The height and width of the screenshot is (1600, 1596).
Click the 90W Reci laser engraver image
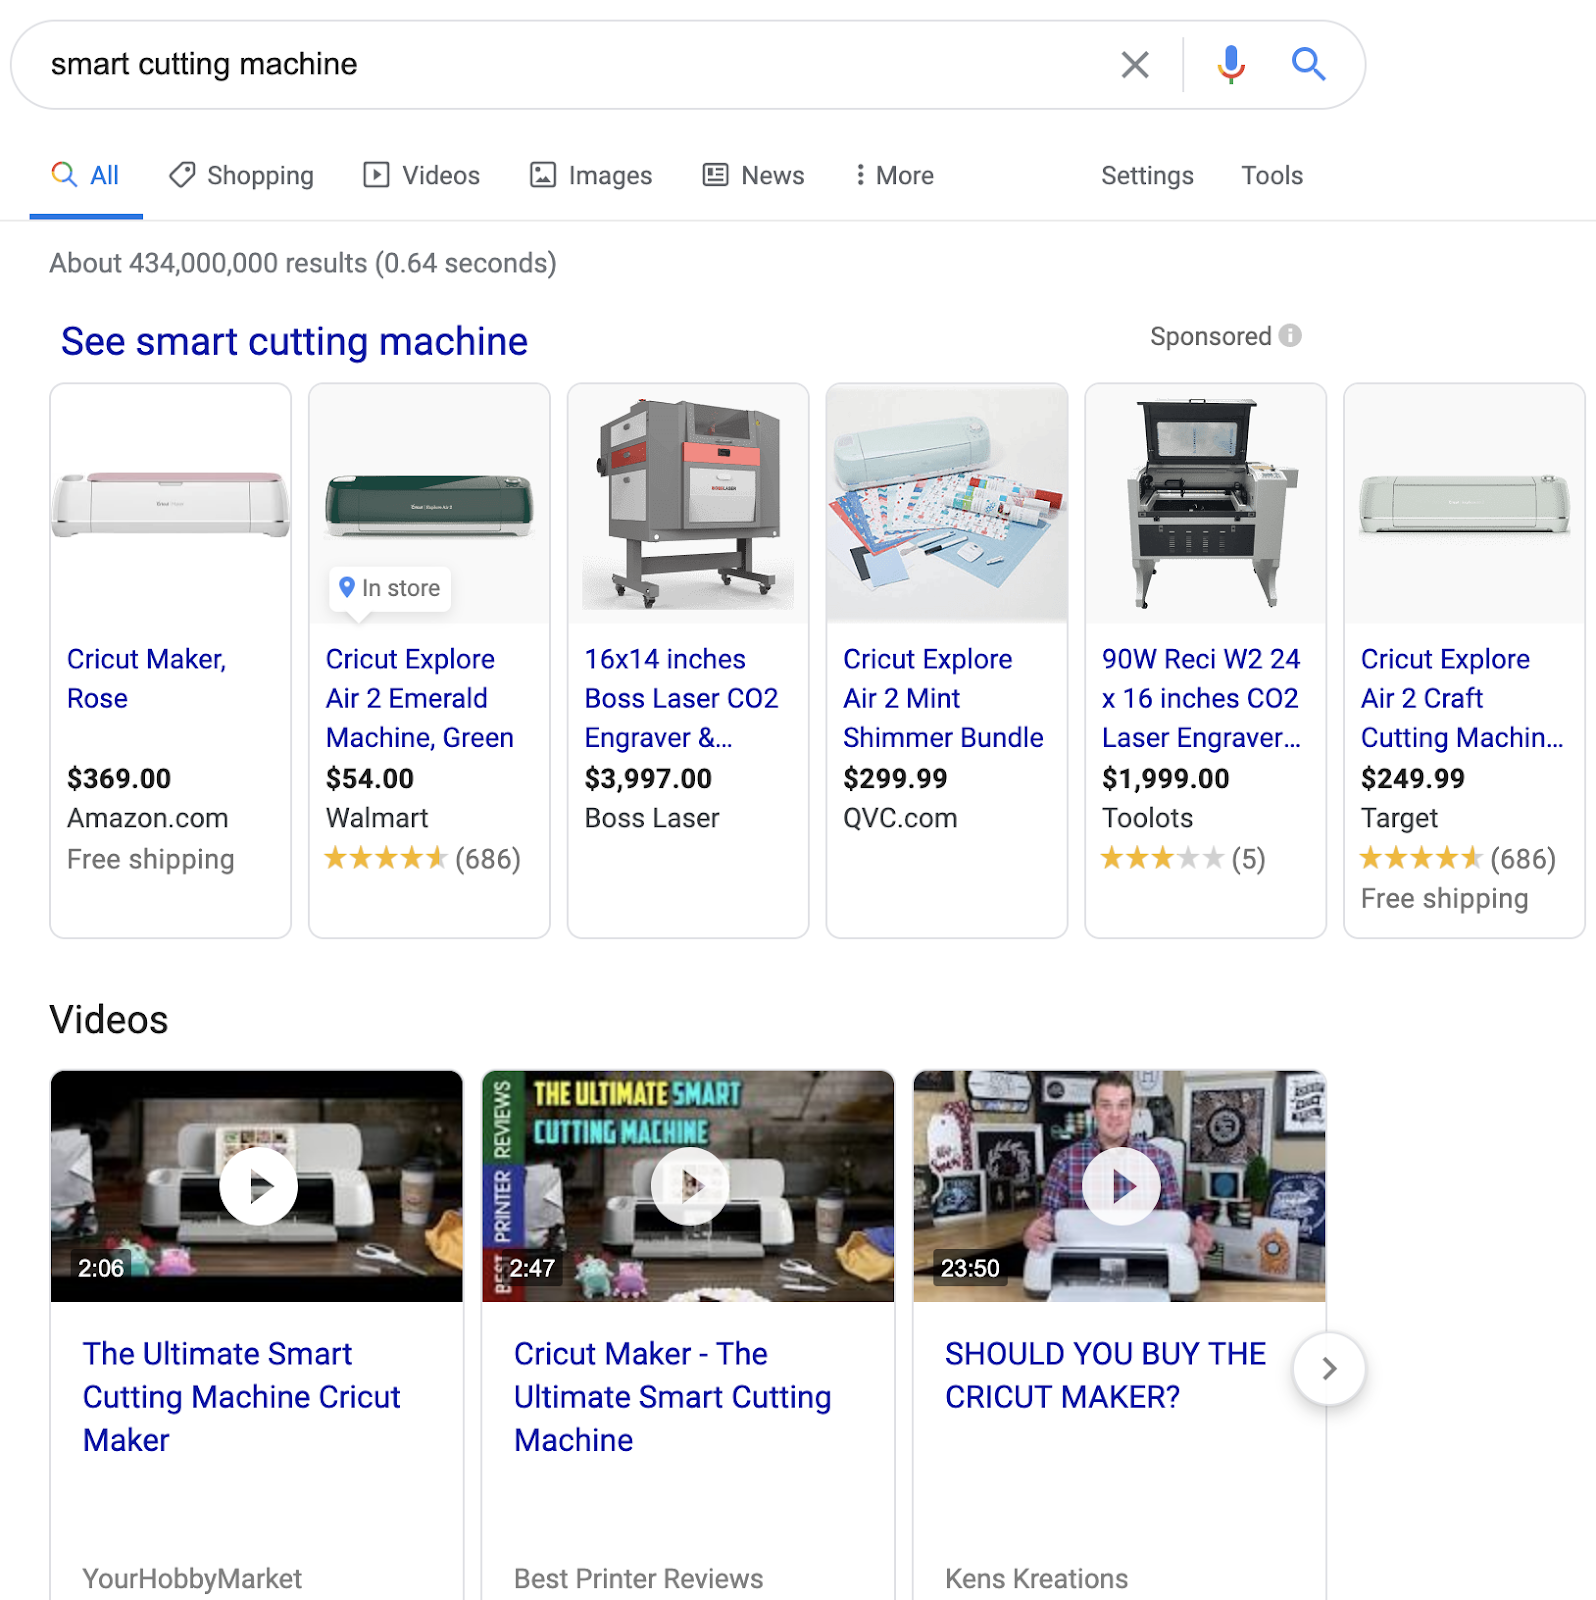(1206, 504)
